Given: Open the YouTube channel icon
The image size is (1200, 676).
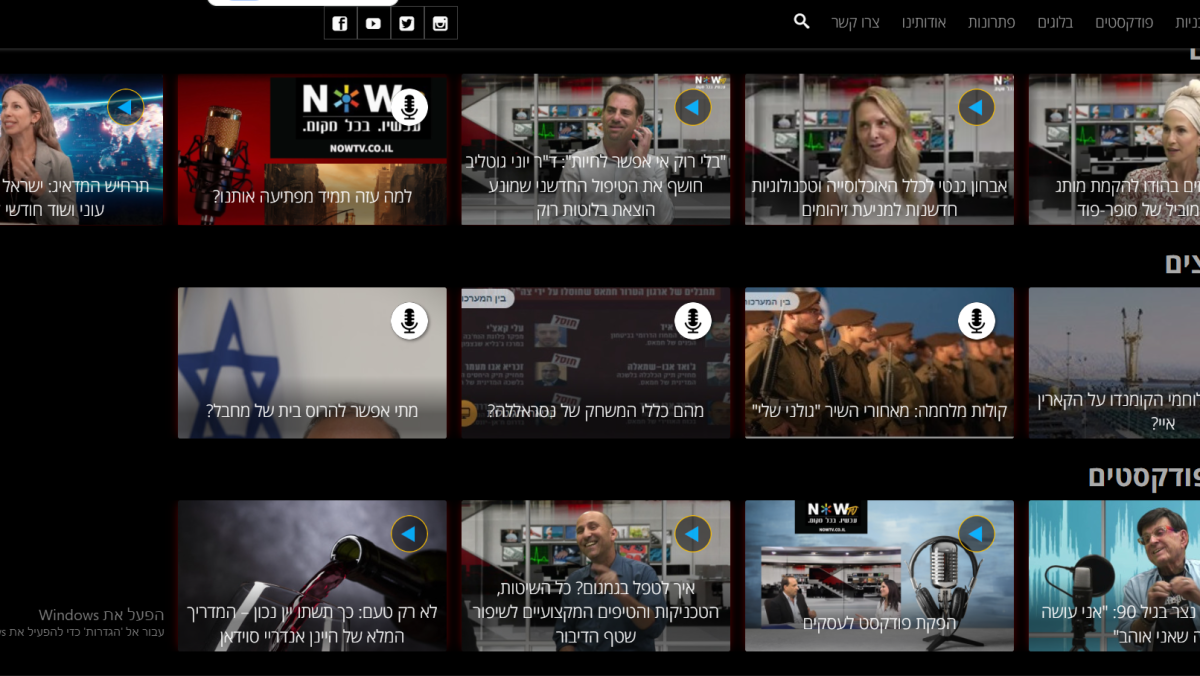Looking at the screenshot, I should (373, 23).
